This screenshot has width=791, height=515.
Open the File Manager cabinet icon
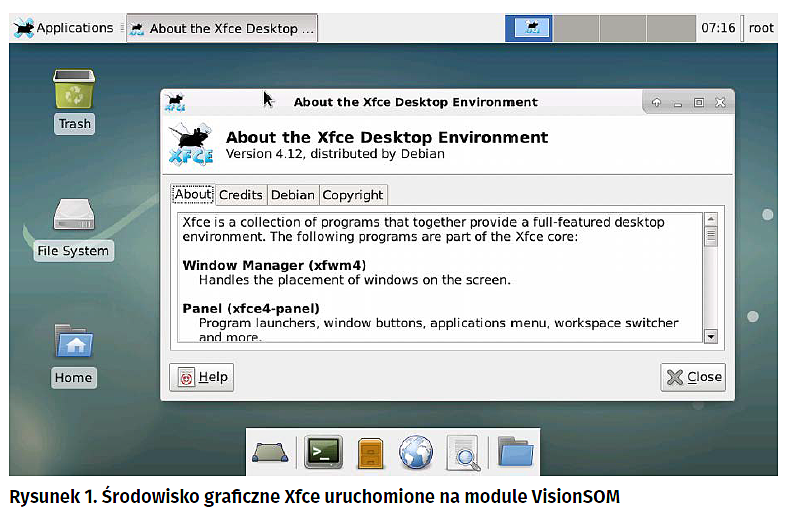(370, 453)
